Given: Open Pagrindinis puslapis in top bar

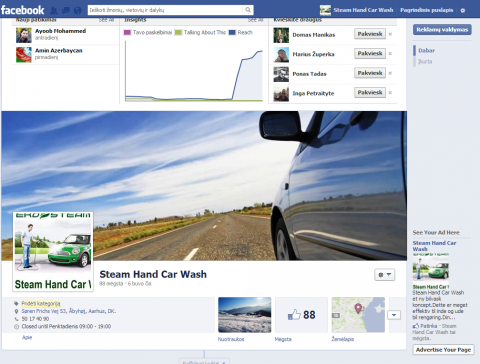Looking at the screenshot, I should coord(427,10).
